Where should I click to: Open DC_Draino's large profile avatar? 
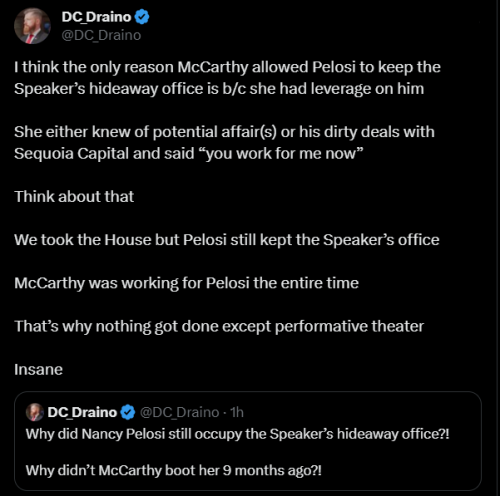pos(32,26)
